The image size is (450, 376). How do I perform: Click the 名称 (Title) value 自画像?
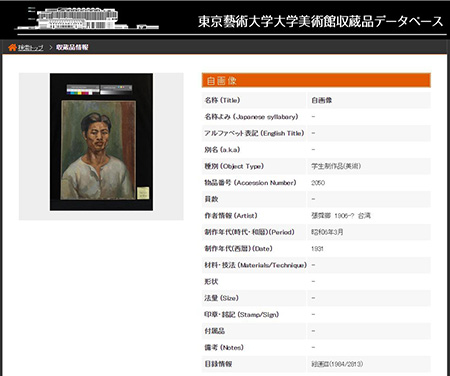[x=322, y=100]
